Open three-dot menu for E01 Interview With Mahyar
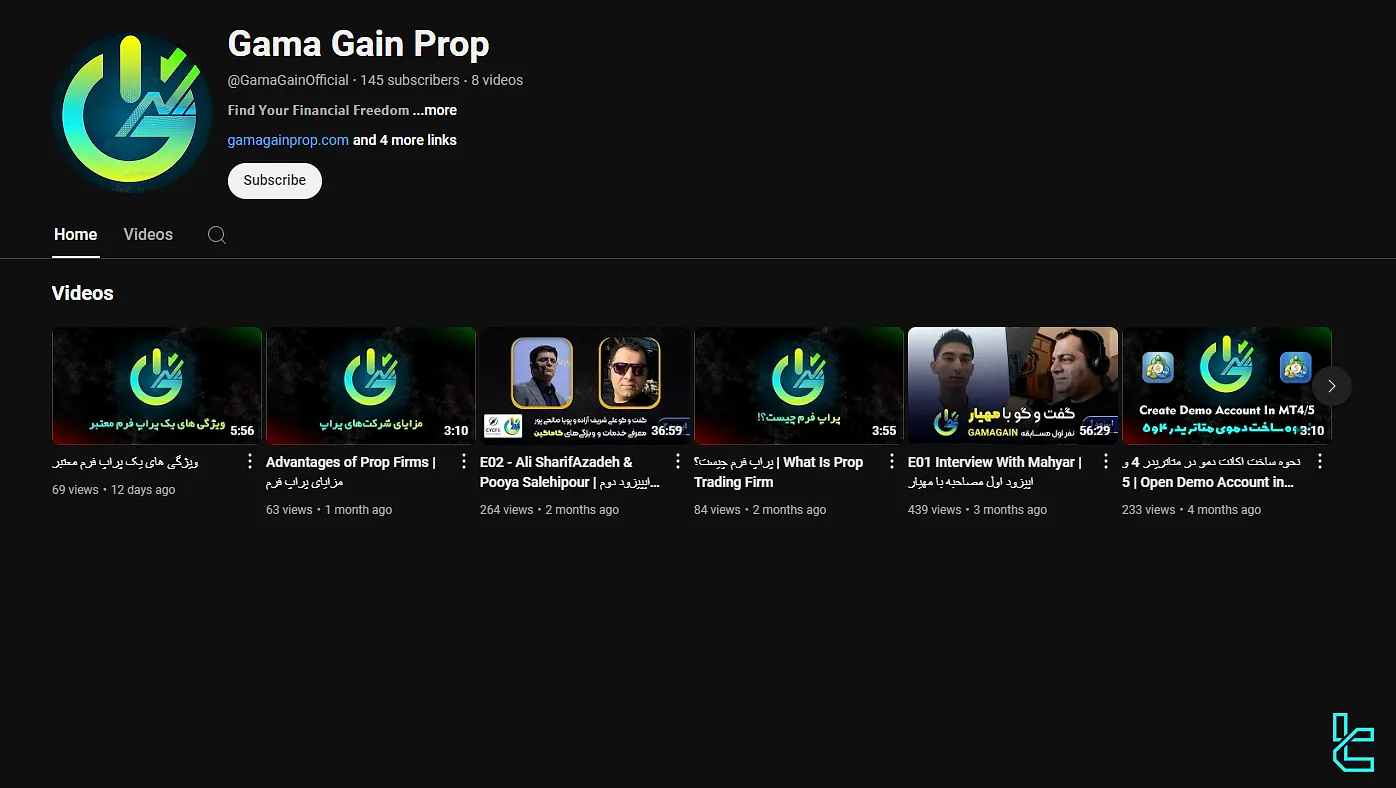Screen dimensions: 1396x788 1106,462
